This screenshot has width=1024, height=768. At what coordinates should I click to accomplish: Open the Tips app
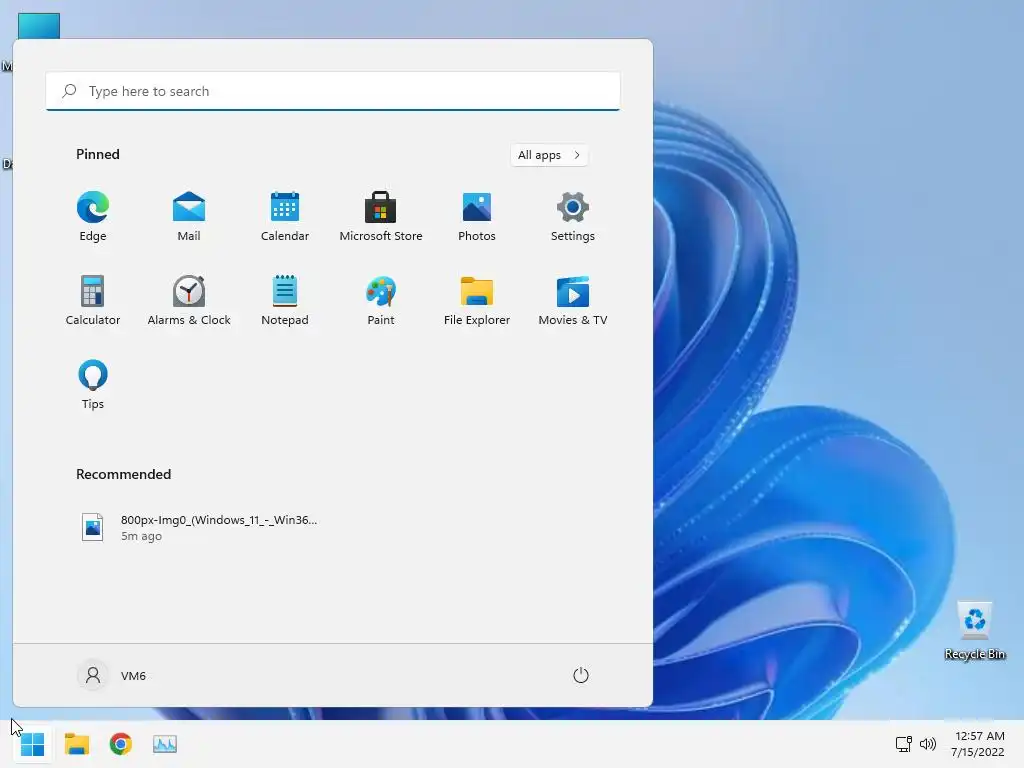coord(93,385)
